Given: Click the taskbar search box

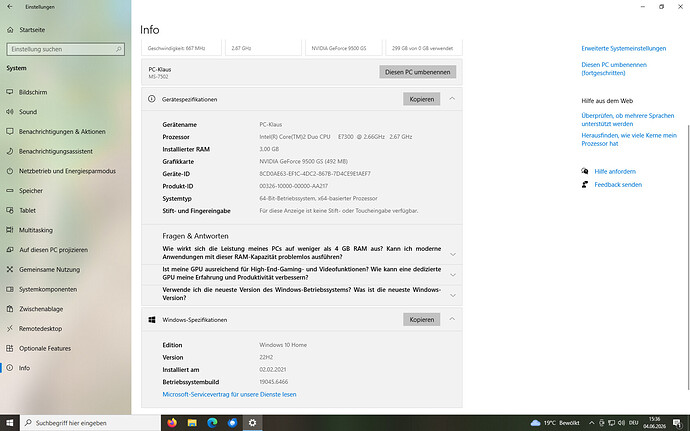Looking at the screenshot, I should tap(90, 423).
